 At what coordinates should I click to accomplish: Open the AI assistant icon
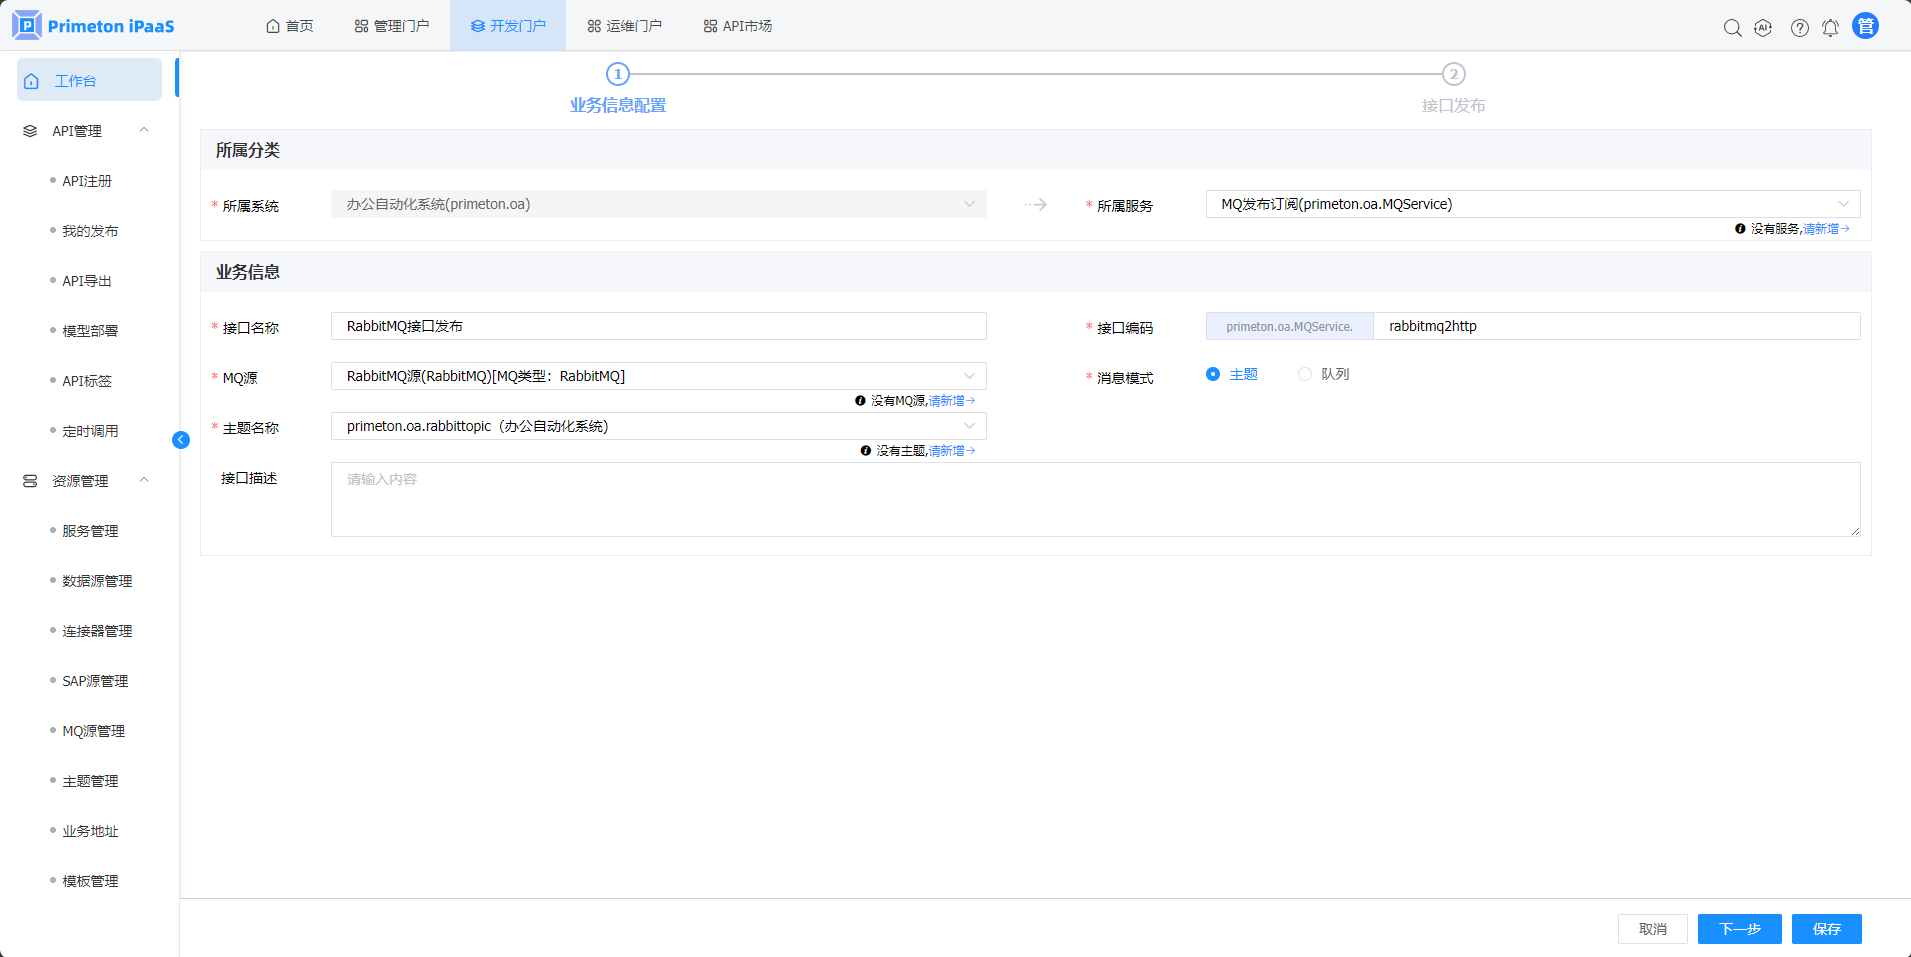tap(1763, 28)
